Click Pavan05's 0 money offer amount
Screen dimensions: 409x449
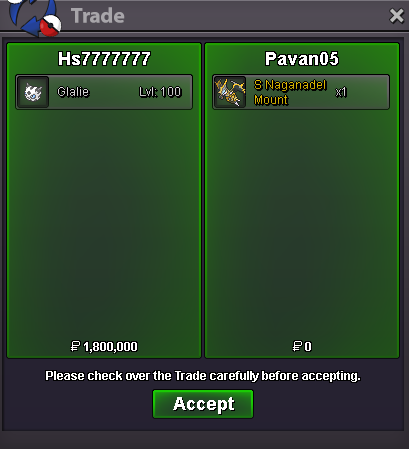click(x=308, y=347)
